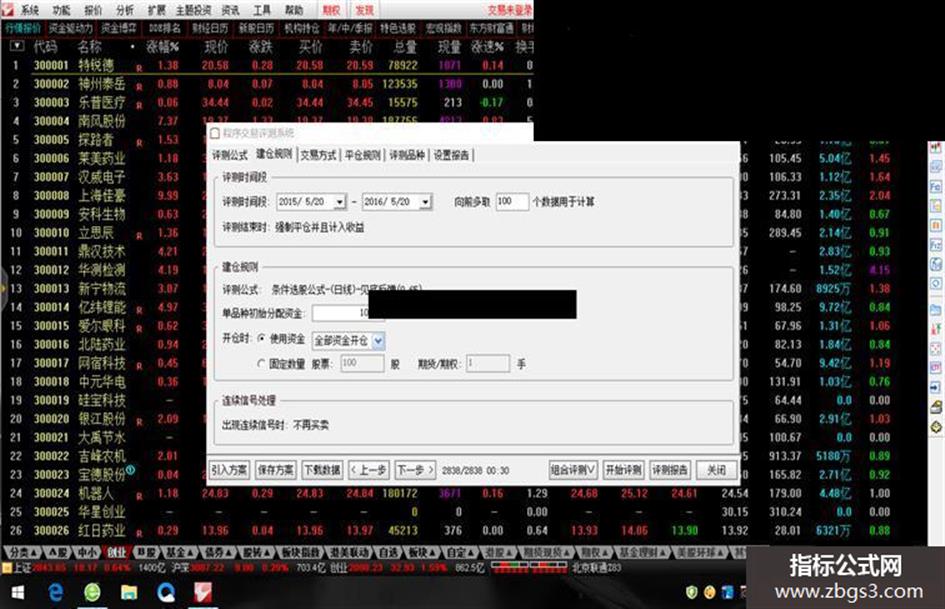945x609 pixels.
Task: Open the green 360 browser taskbar icon
Action: pyautogui.click(x=92, y=593)
